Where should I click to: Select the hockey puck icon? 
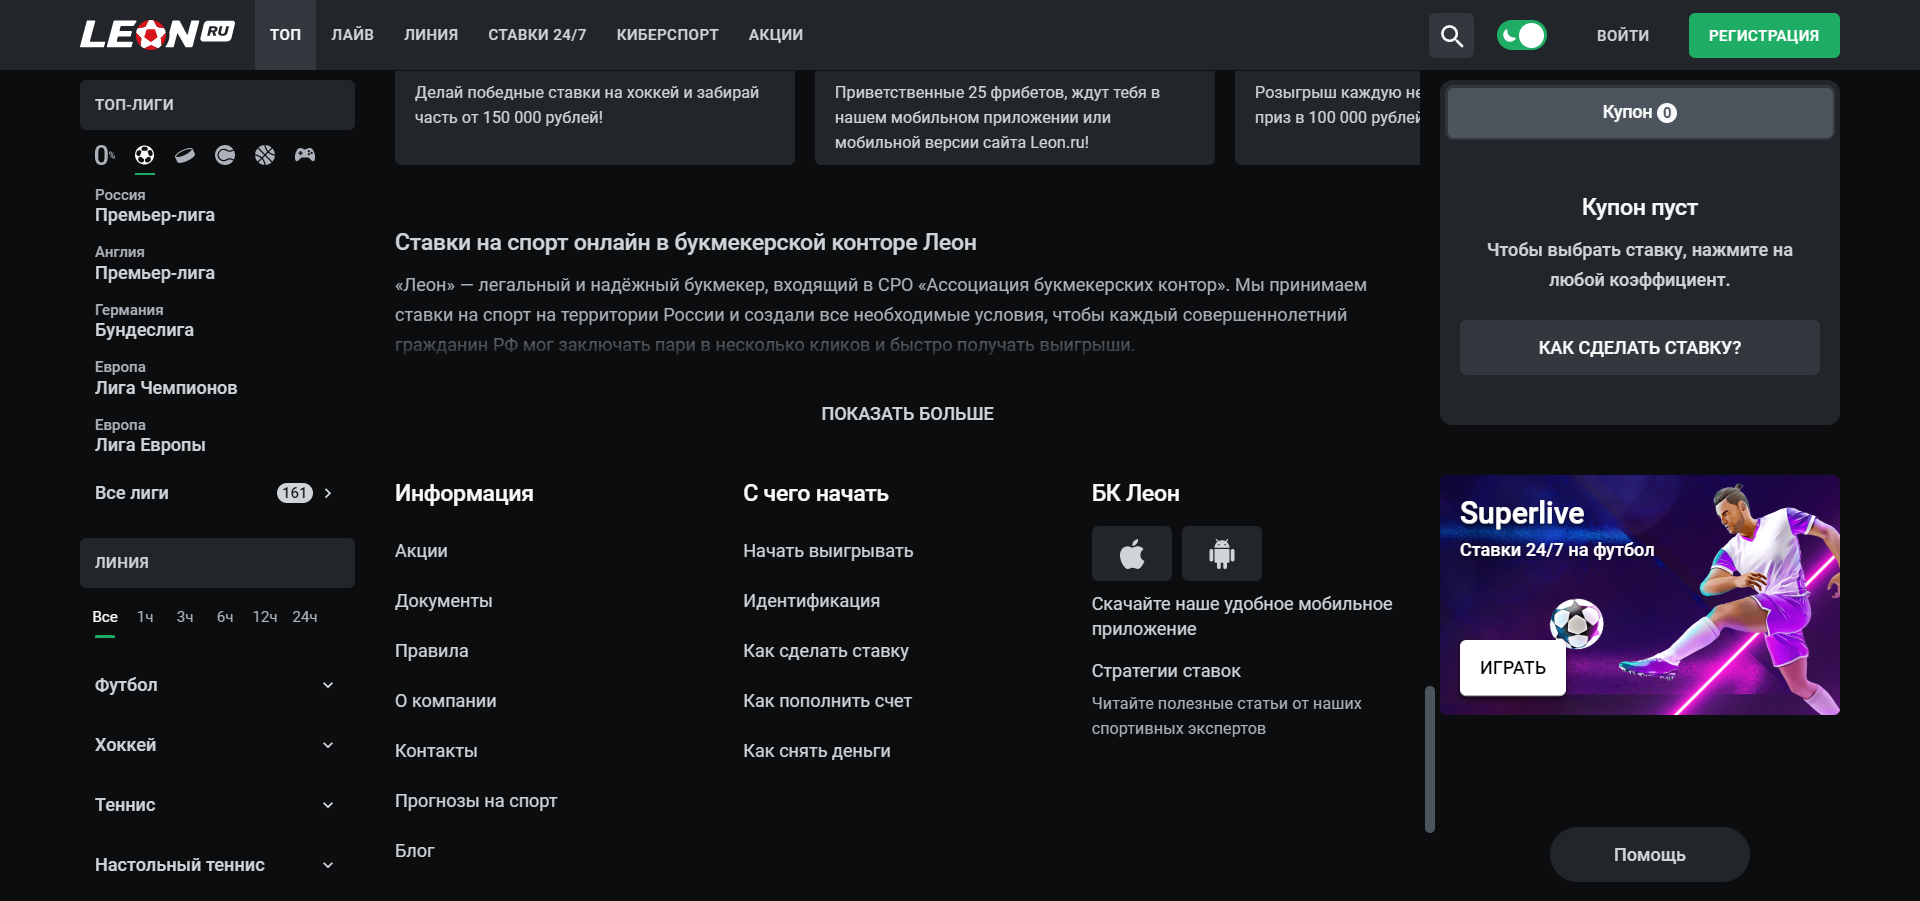pyautogui.click(x=185, y=155)
